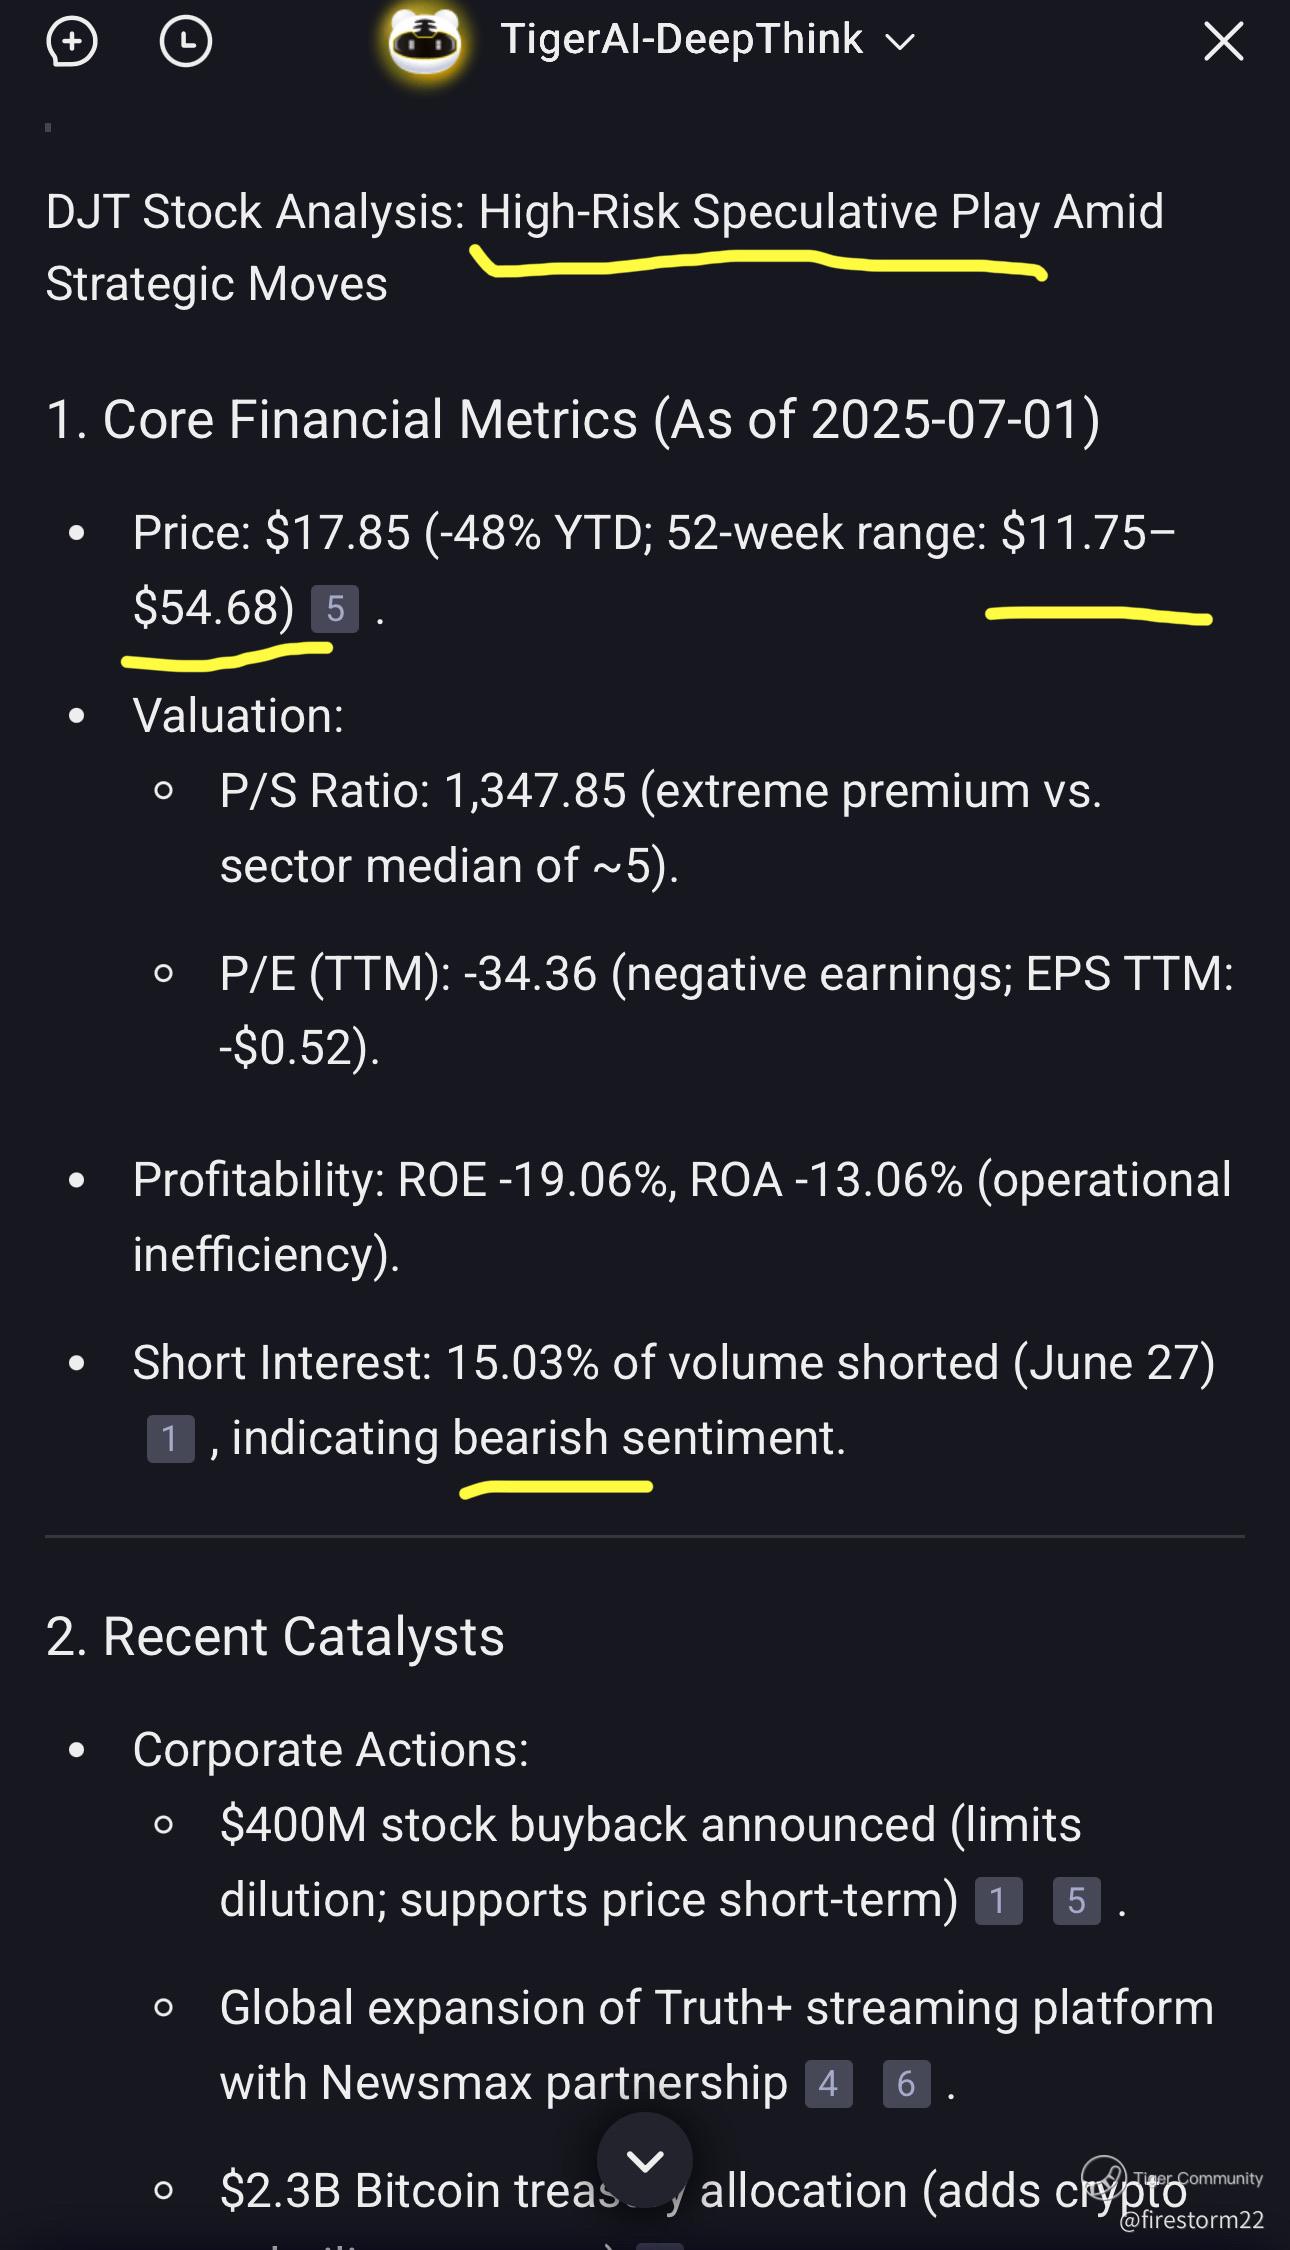This screenshot has height=2250, width=1290.
Task: Tap the Tiger Community watermark logo
Action: pos(1105,2177)
